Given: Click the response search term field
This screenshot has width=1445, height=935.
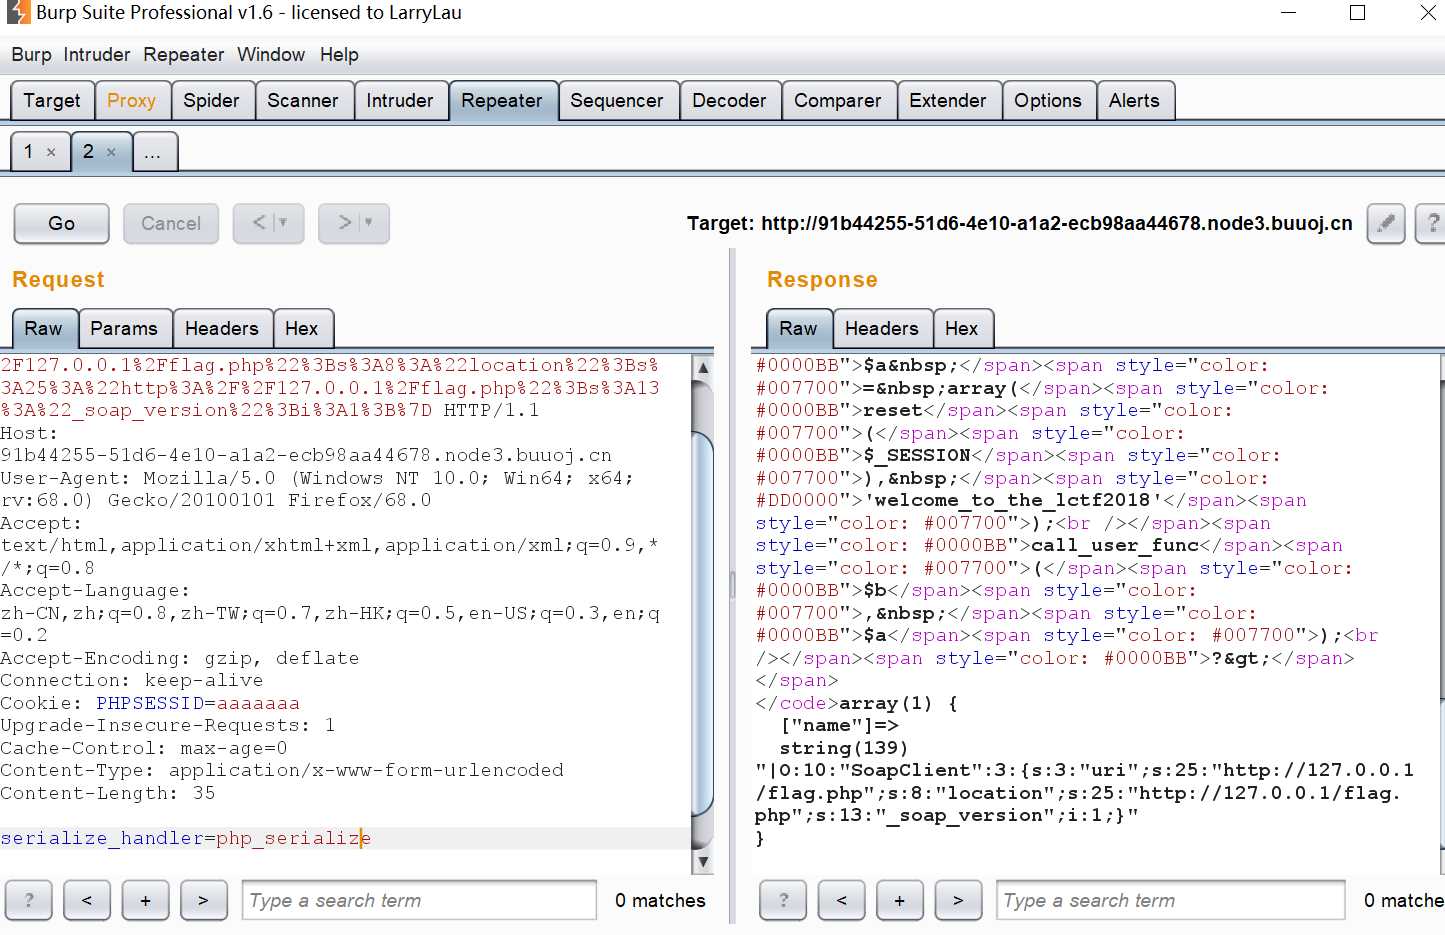Looking at the screenshot, I should tap(1170, 900).
